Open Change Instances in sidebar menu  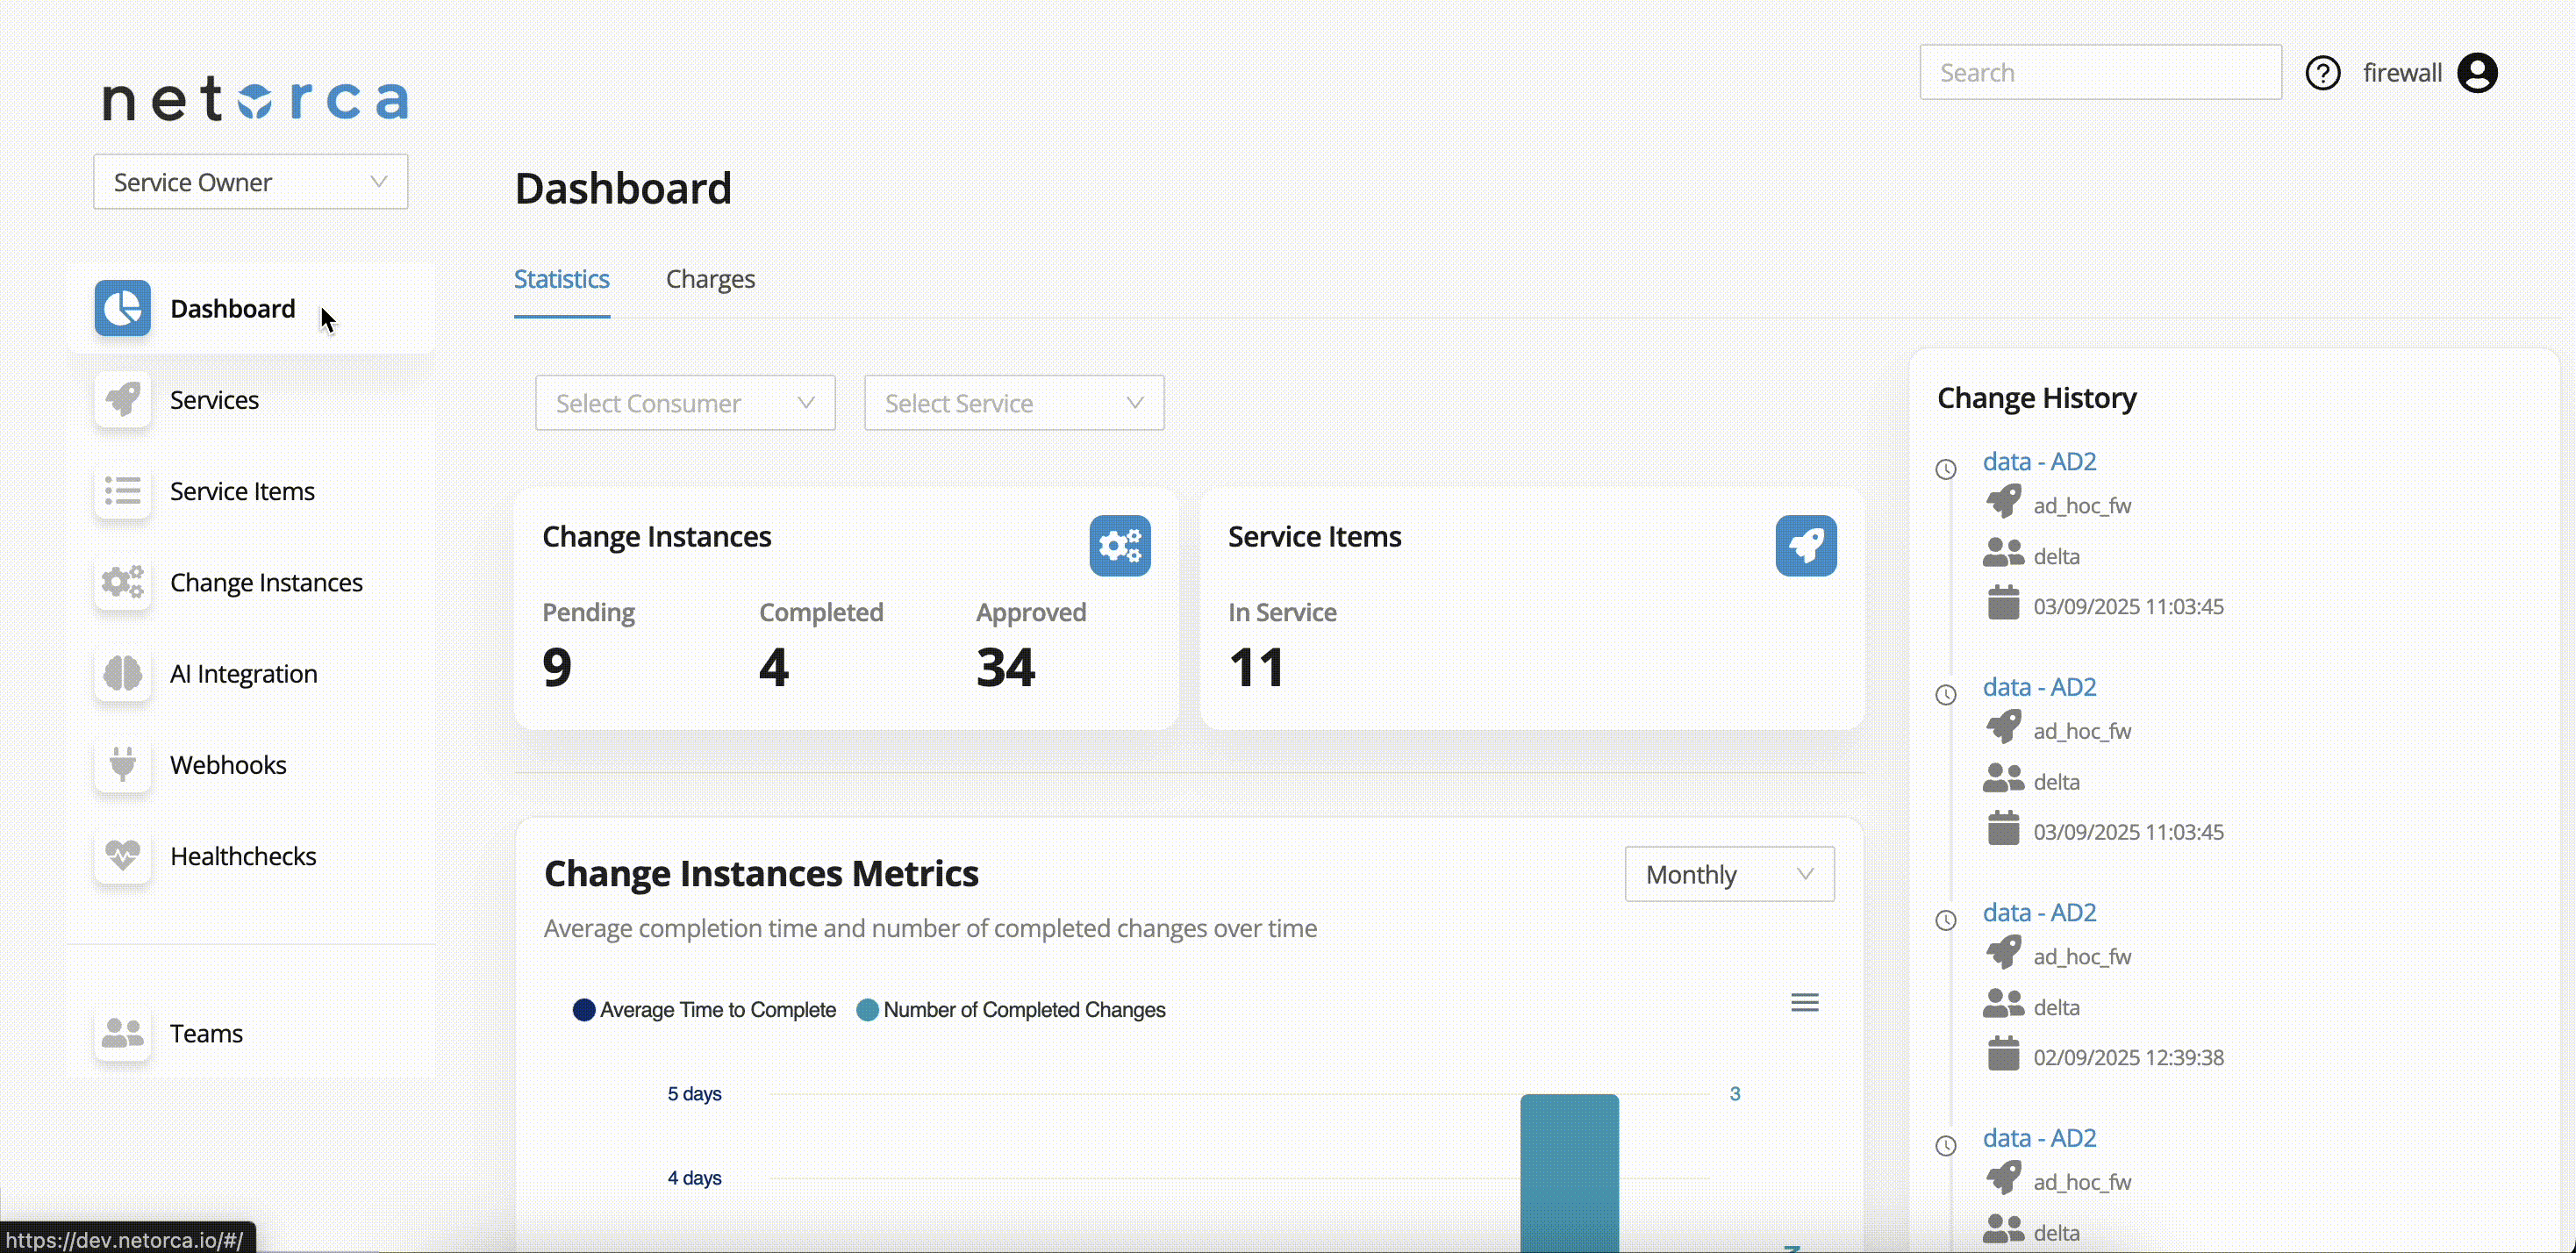tap(266, 582)
